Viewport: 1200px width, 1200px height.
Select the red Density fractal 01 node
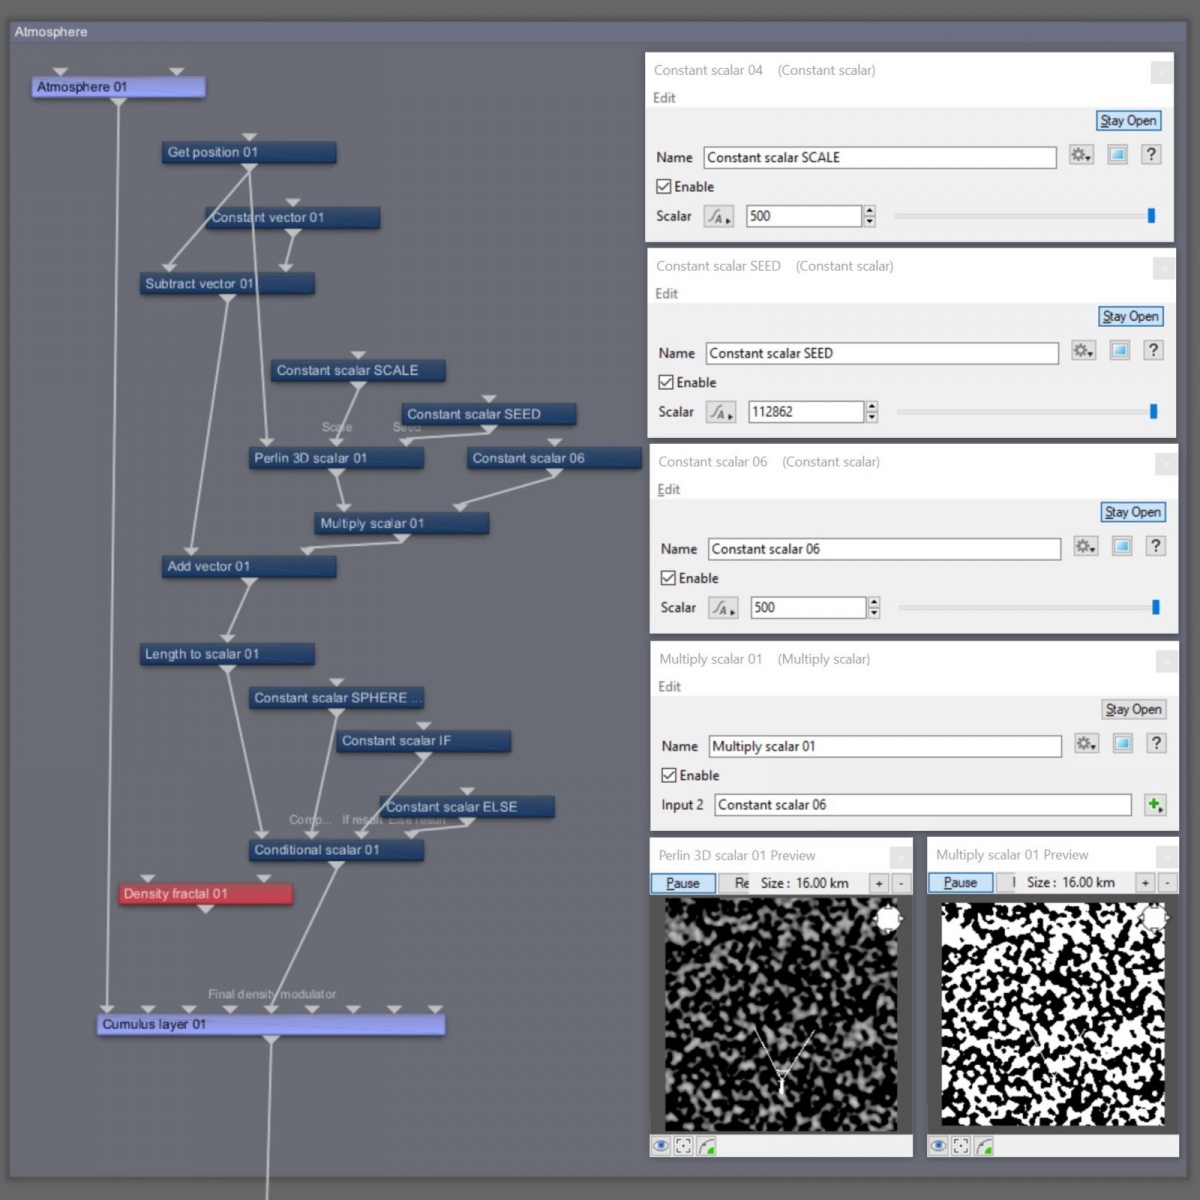point(205,894)
